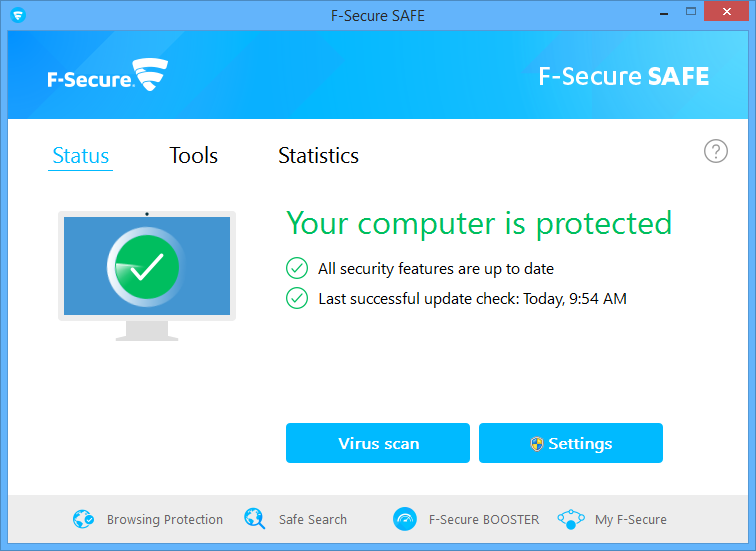756x551 pixels.
Task: Open the Statistics tab
Action: pos(318,156)
